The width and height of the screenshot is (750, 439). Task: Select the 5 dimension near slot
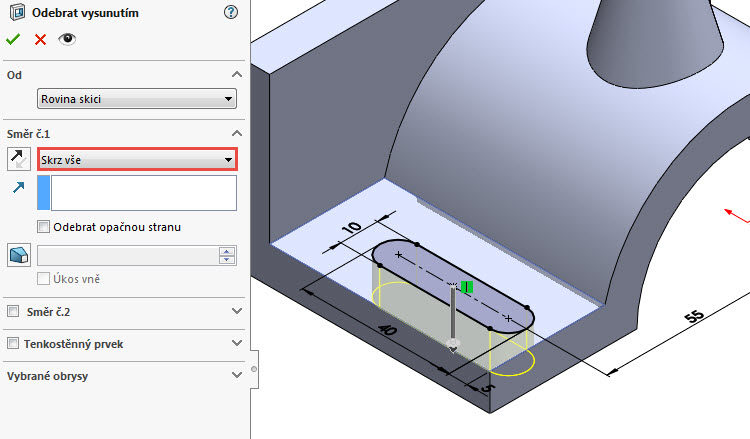[485, 388]
